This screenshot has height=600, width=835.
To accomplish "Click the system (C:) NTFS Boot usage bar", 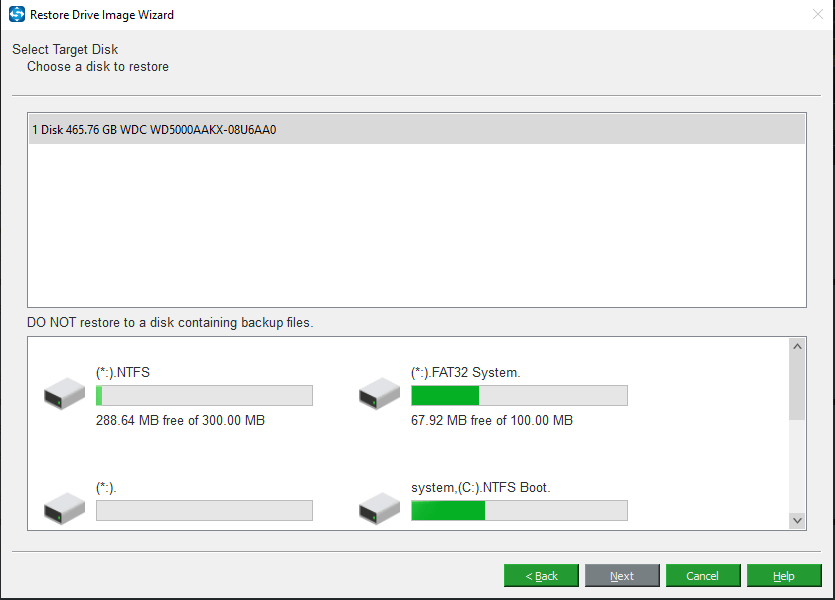I will [520, 511].
